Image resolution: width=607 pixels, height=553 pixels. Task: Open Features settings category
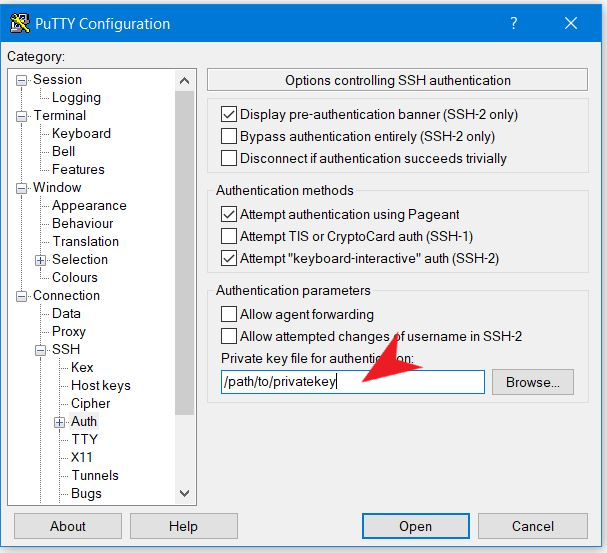pyautogui.click(x=78, y=169)
